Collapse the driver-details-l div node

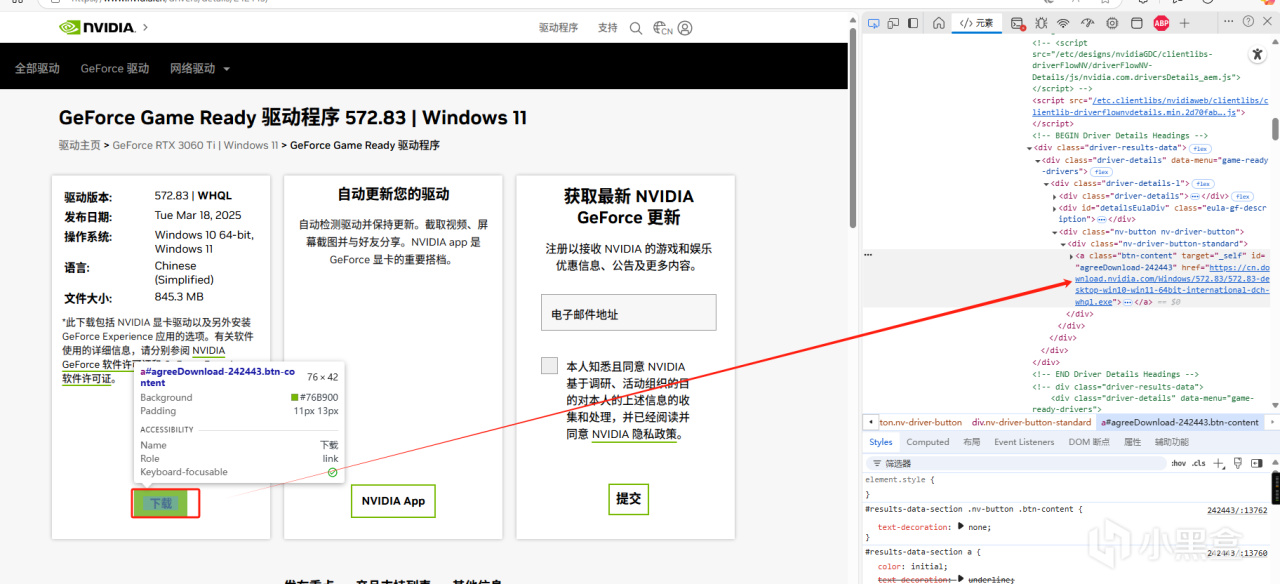[x=1046, y=184]
